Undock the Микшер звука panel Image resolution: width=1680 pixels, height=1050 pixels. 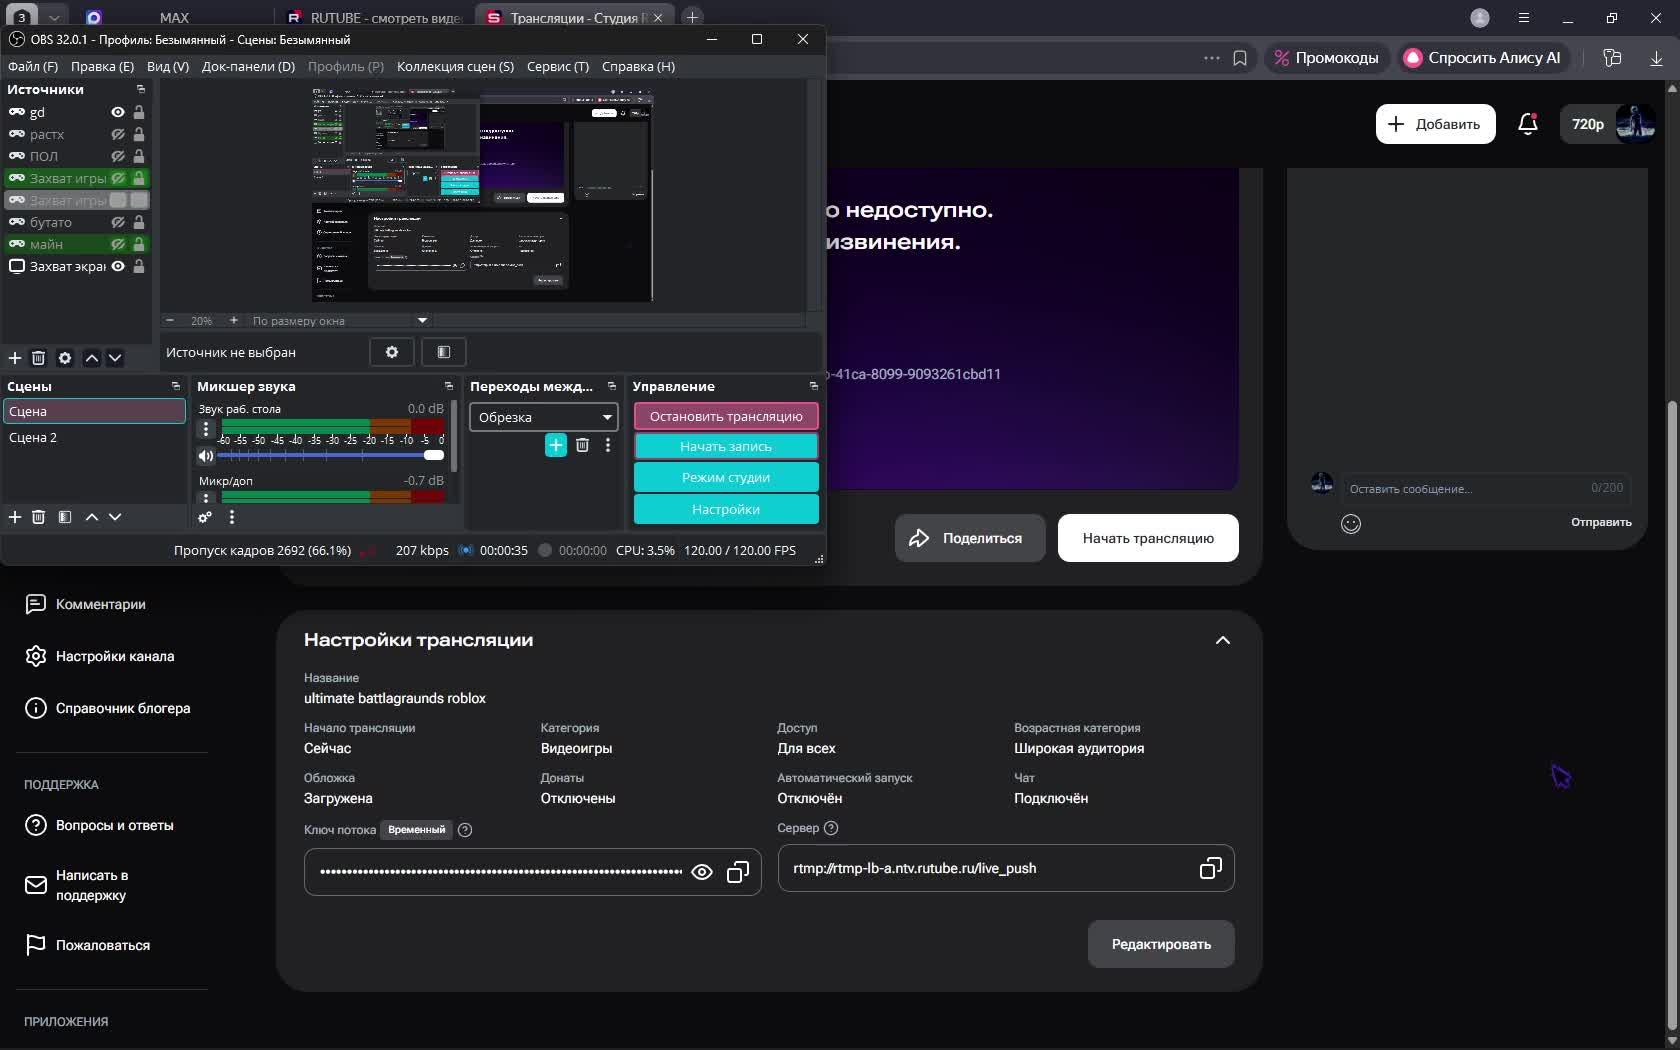click(449, 386)
